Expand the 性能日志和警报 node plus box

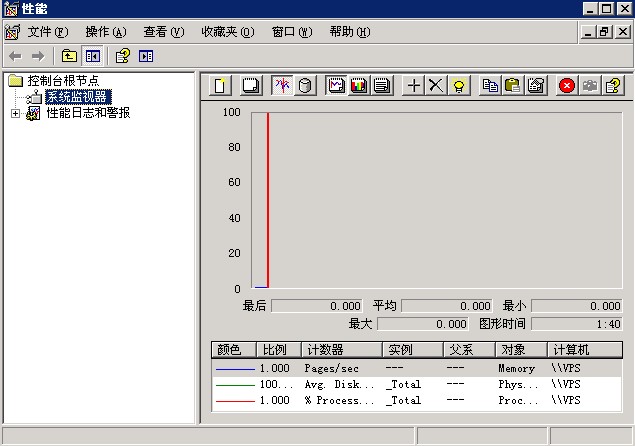tap(15, 113)
